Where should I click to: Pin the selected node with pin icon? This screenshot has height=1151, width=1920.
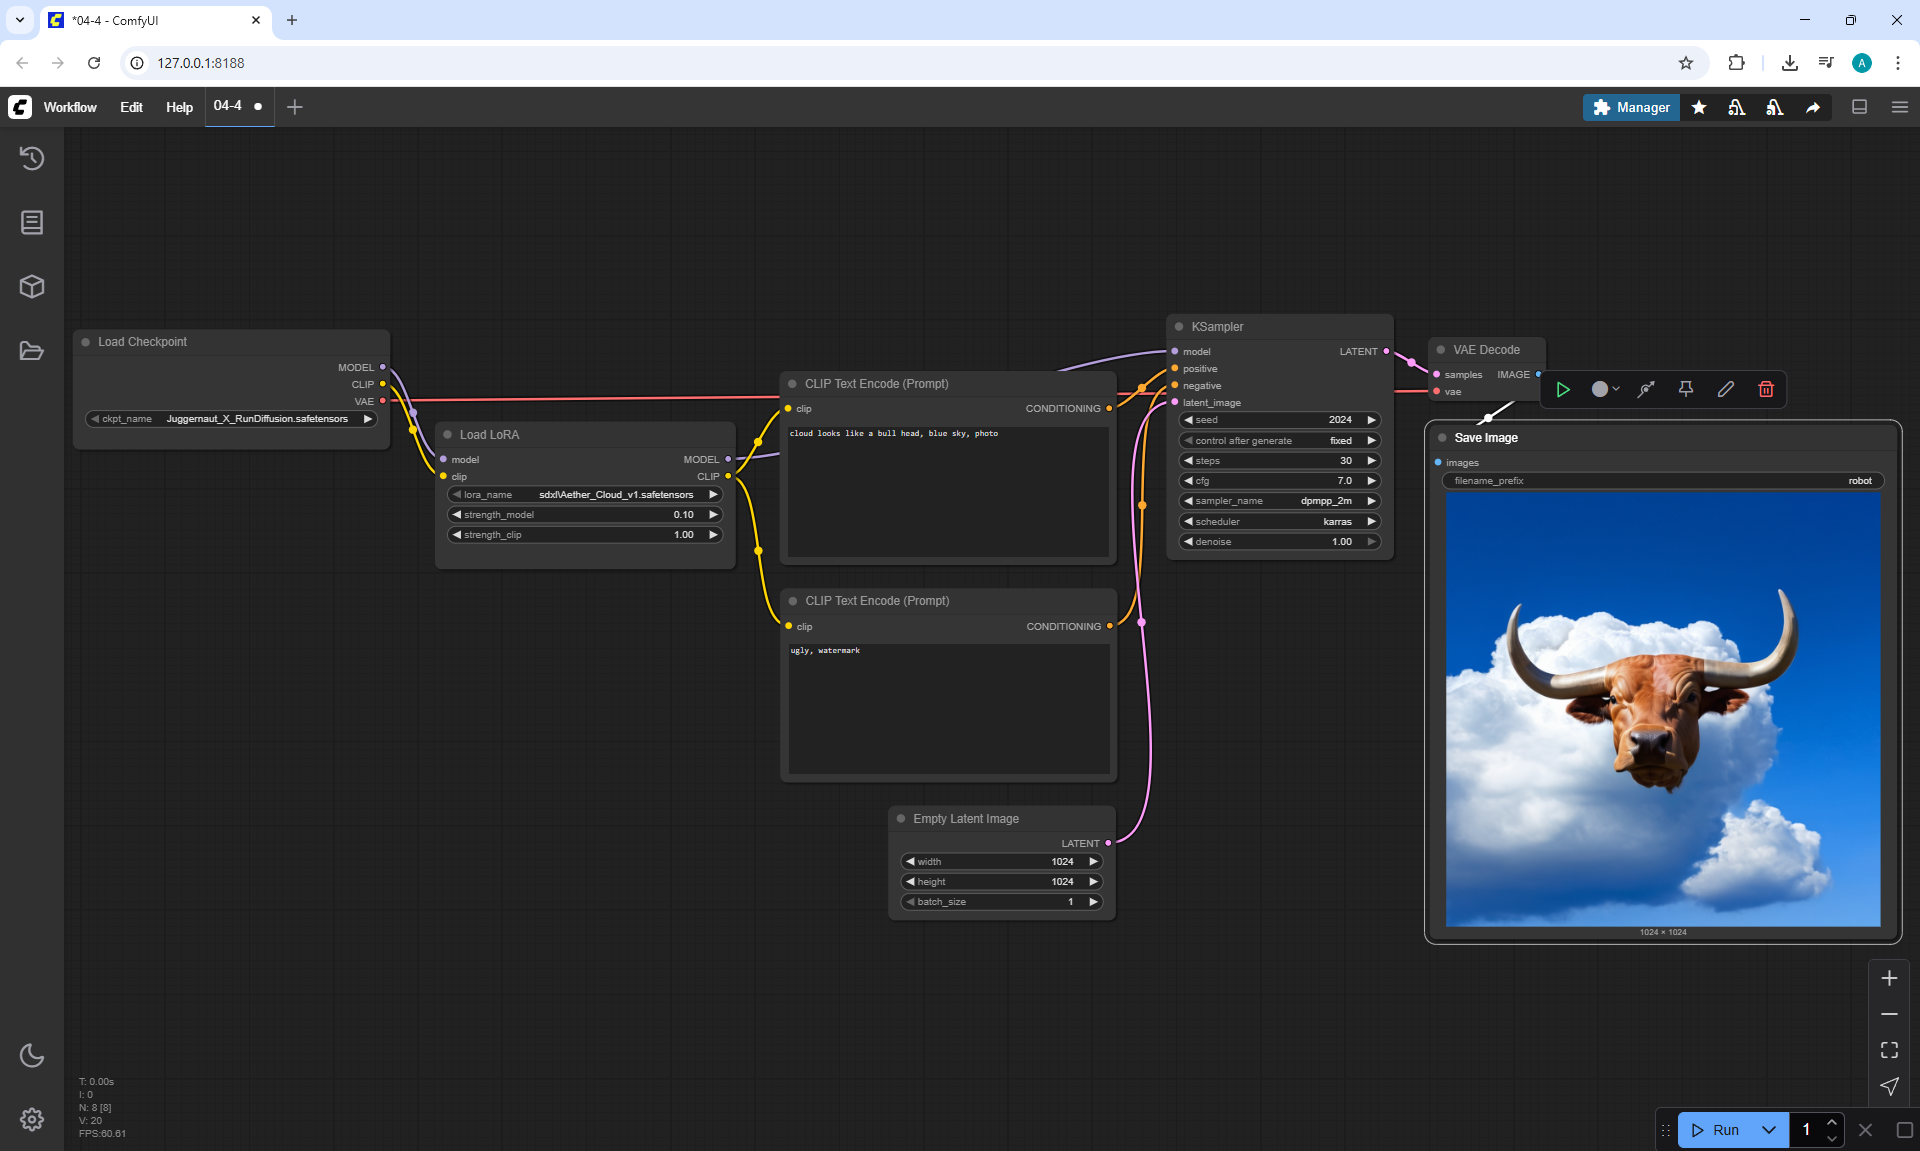pyautogui.click(x=1686, y=389)
